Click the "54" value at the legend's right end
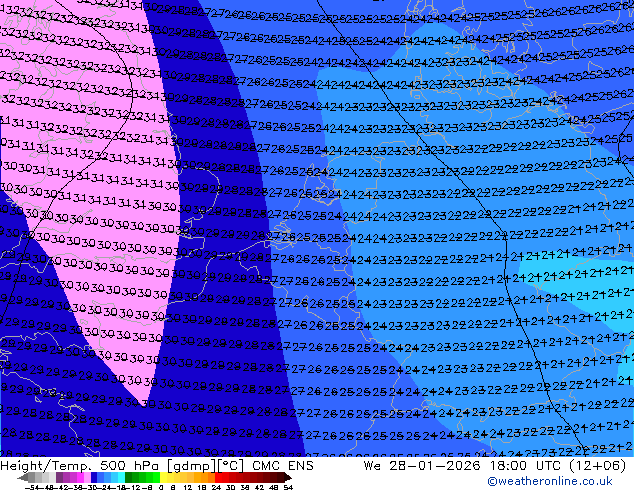Viewport: 634px width, 490px height. coord(288,488)
